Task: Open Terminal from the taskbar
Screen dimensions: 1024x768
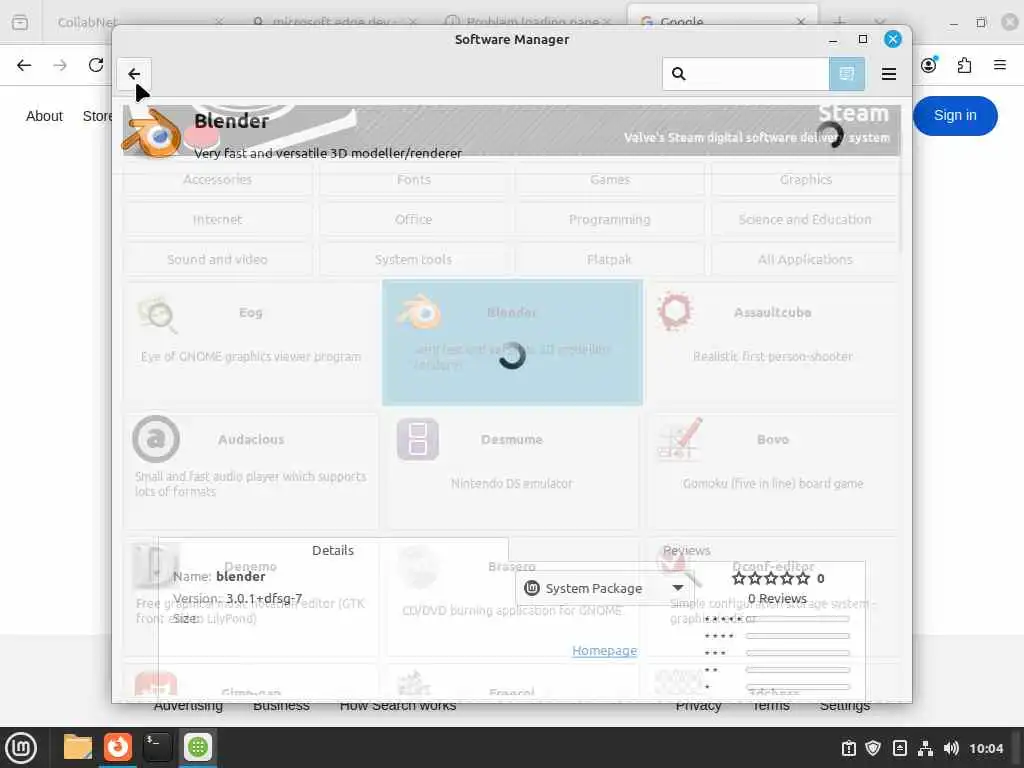Action: [x=157, y=747]
